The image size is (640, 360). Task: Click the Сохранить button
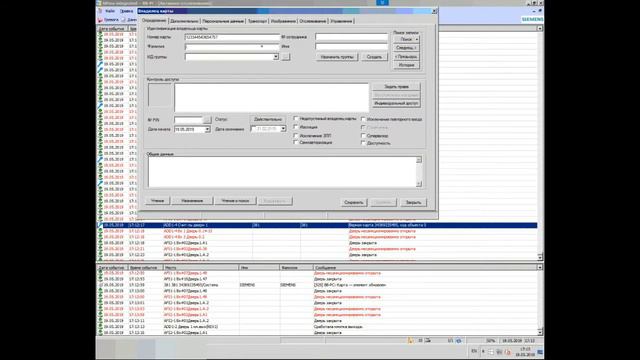[353, 202]
